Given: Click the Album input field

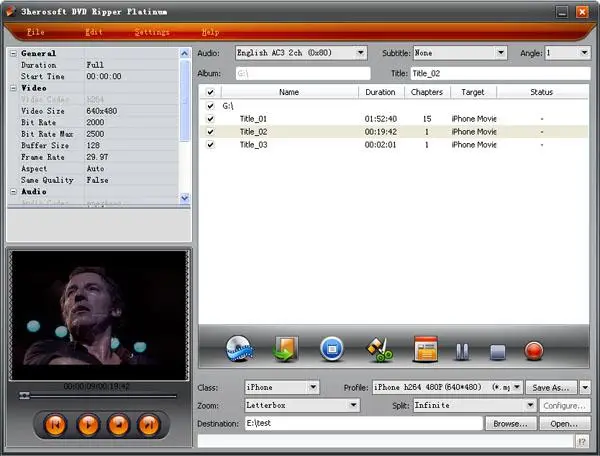Looking at the screenshot, I should click(x=303, y=73).
